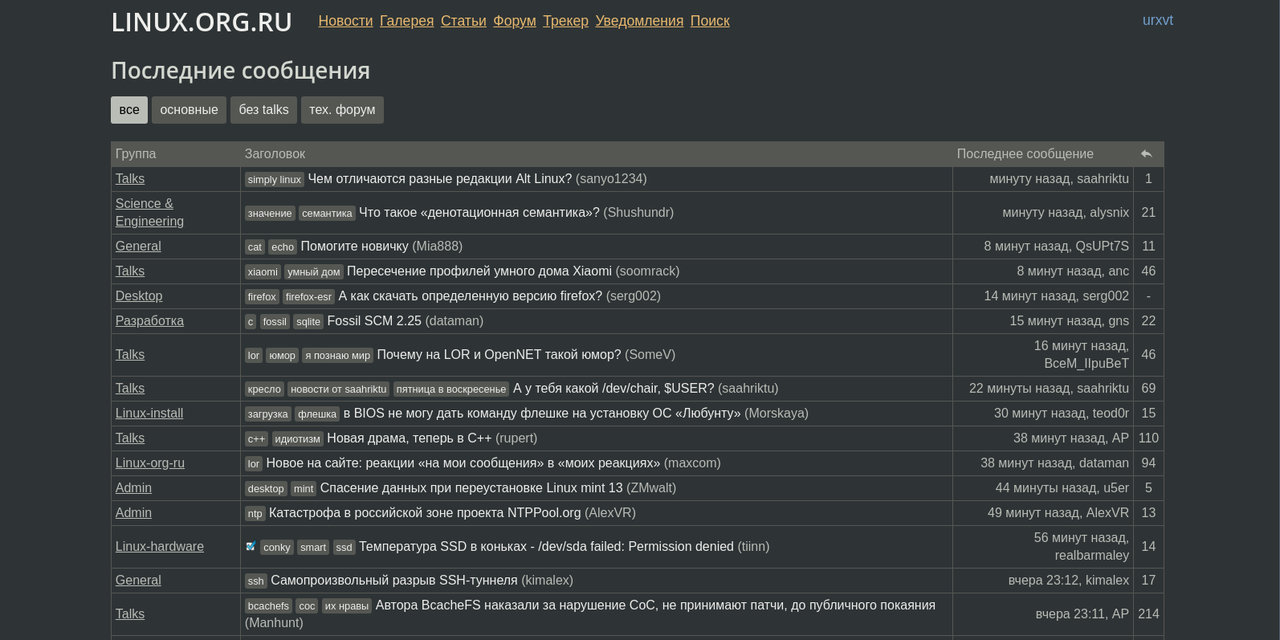
Task: Click the small icon before the conky tag
Action: 251,546
